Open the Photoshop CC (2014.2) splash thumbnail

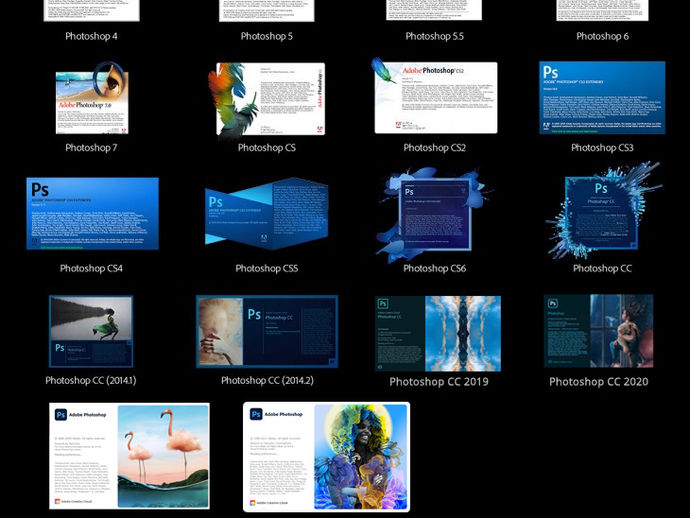click(x=267, y=331)
